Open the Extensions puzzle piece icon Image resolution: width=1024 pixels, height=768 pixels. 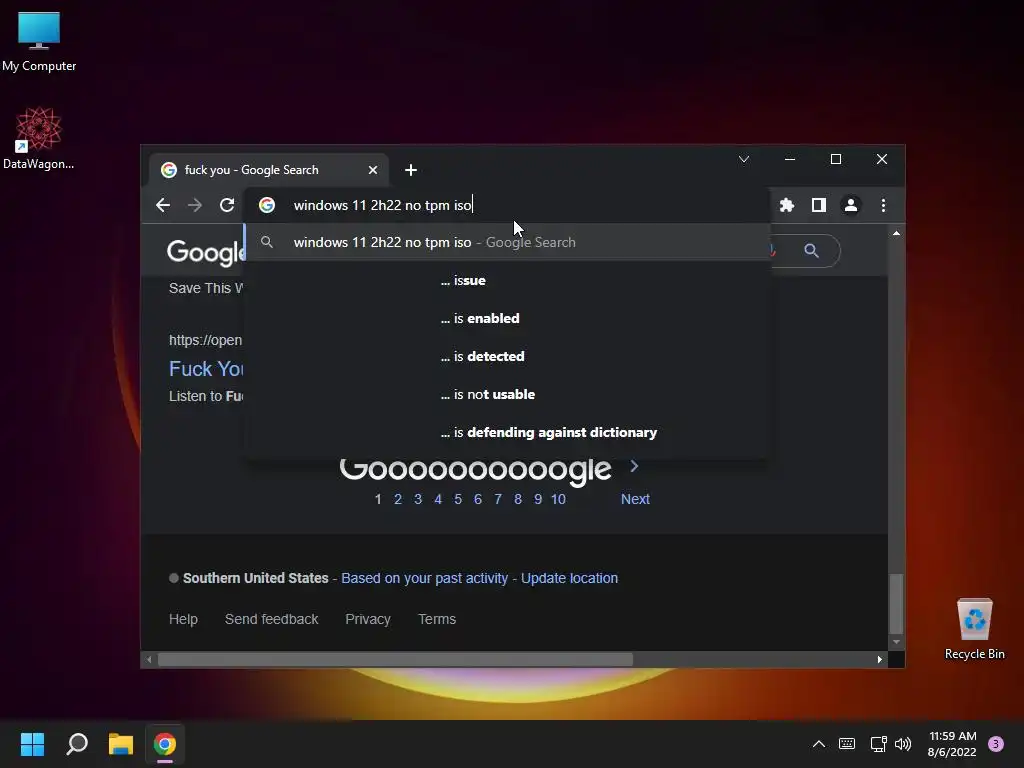click(787, 205)
